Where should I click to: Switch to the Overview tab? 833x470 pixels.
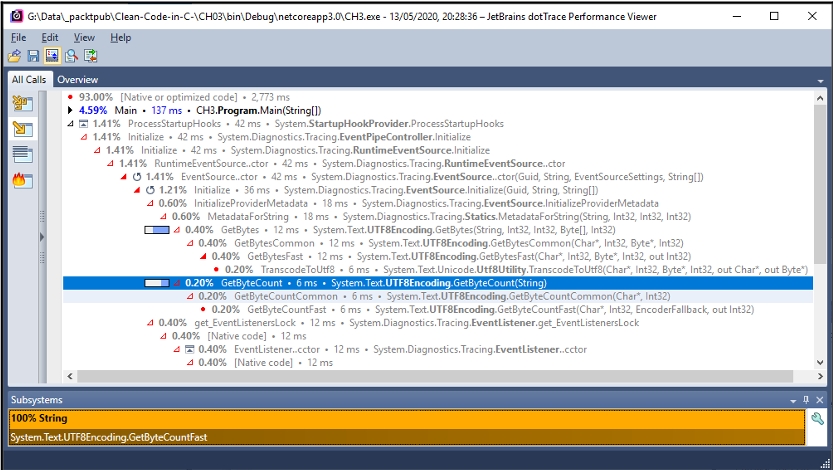coord(77,79)
